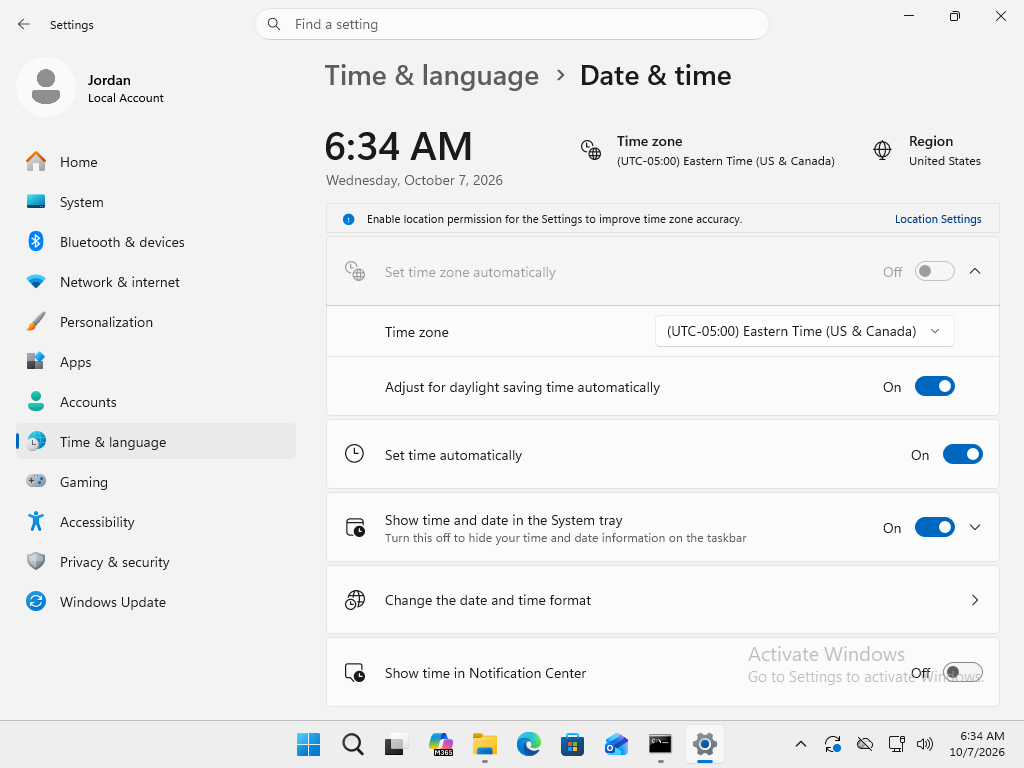Click the Task View taskbar button
1024x768 pixels.
[x=396, y=744]
